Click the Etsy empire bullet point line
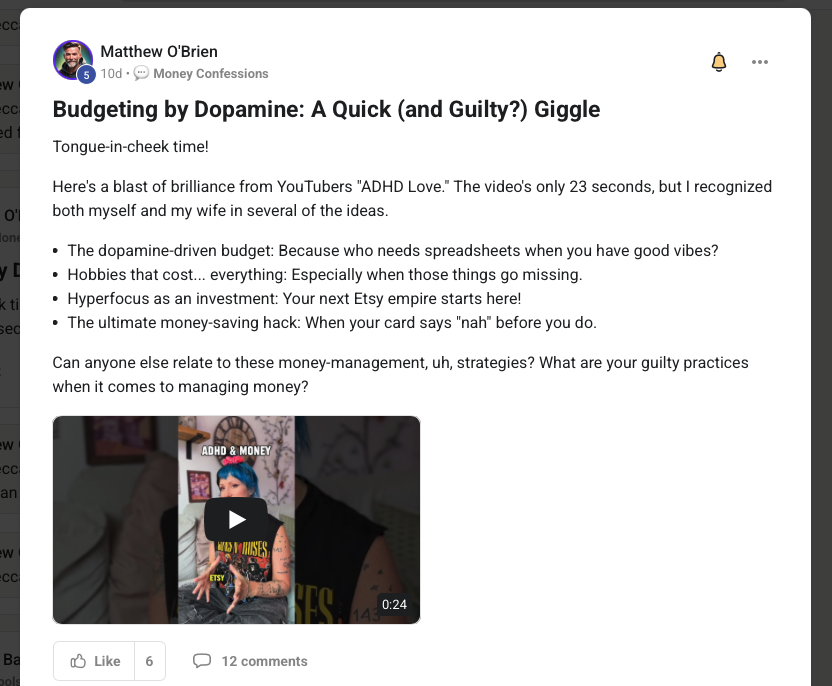Screen dimensions: 832x686 294,299
